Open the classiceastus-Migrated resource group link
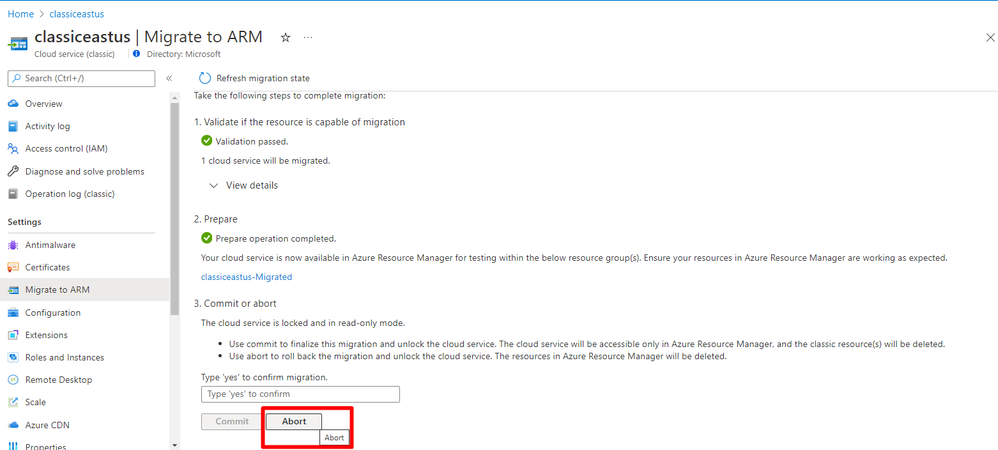 tap(246, 277)
